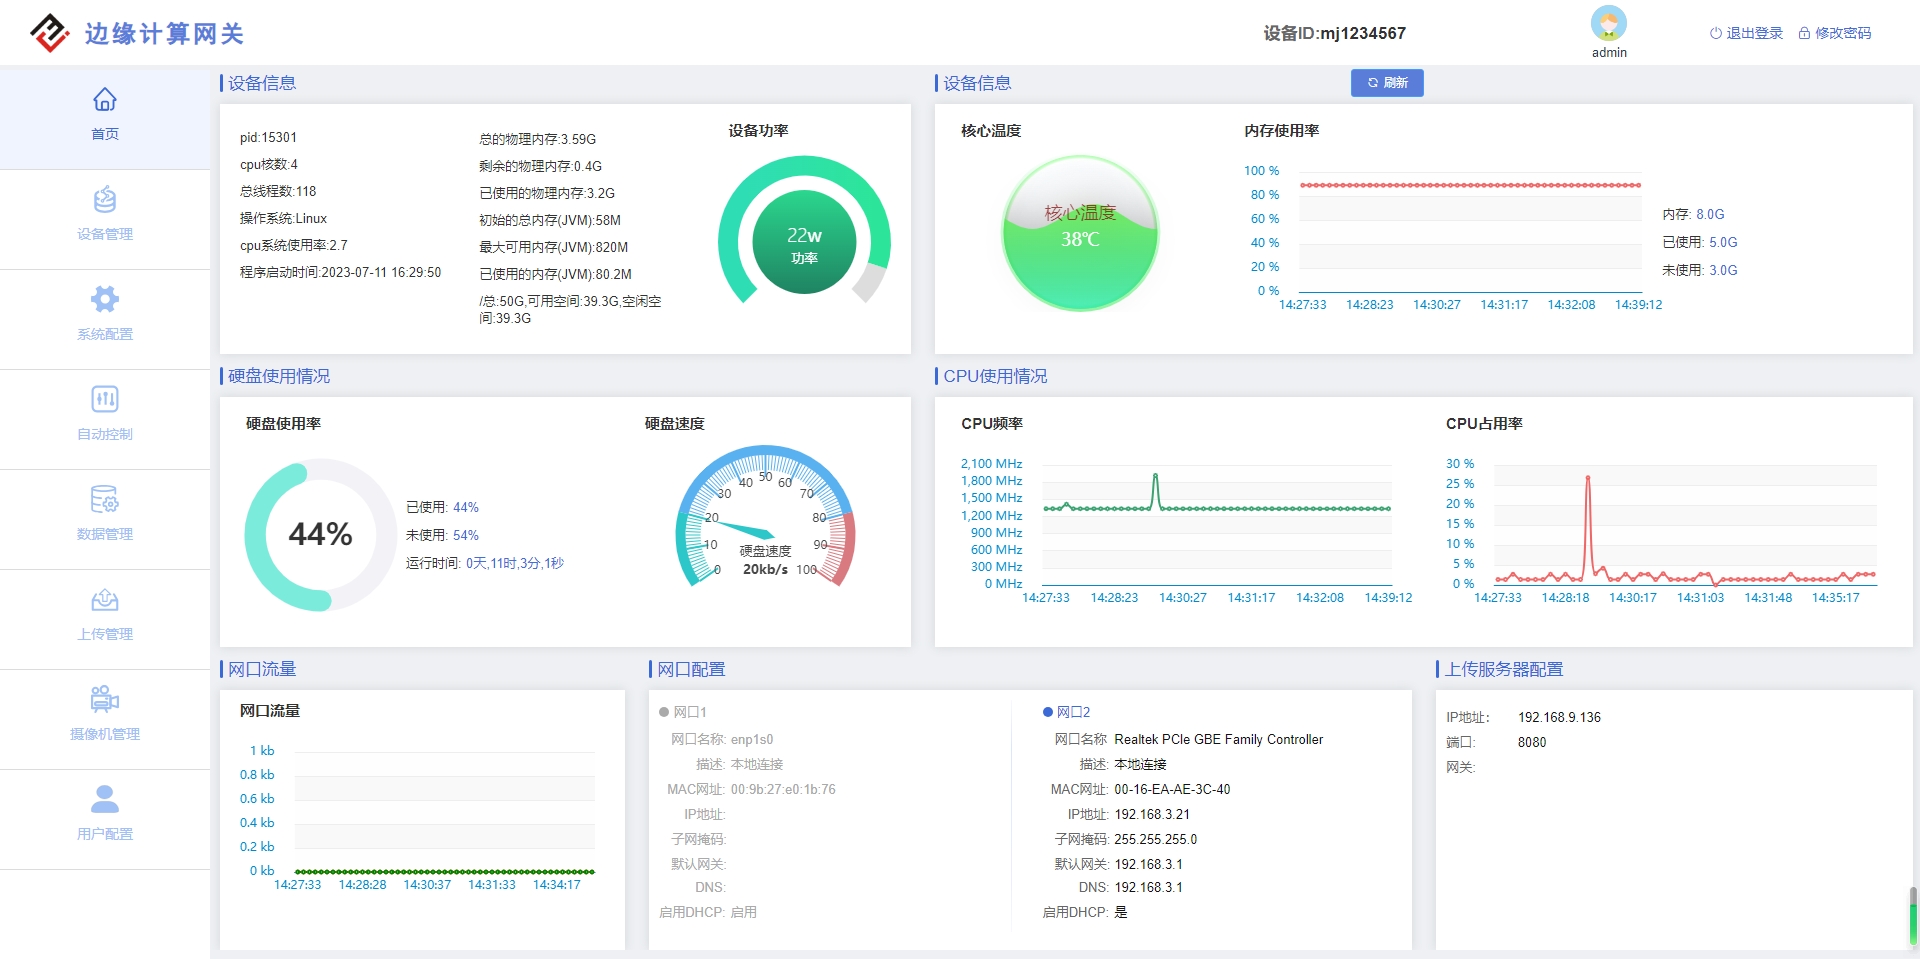
Task: Click the 核心温度 38℃ liquid gauge
Action: (1080, 233)
